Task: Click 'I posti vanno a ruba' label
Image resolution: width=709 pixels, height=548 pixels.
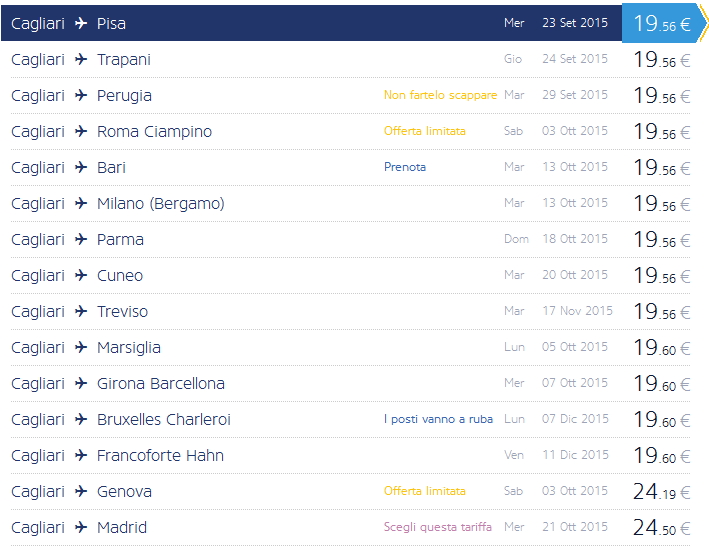Action: [x=438, y=419]
